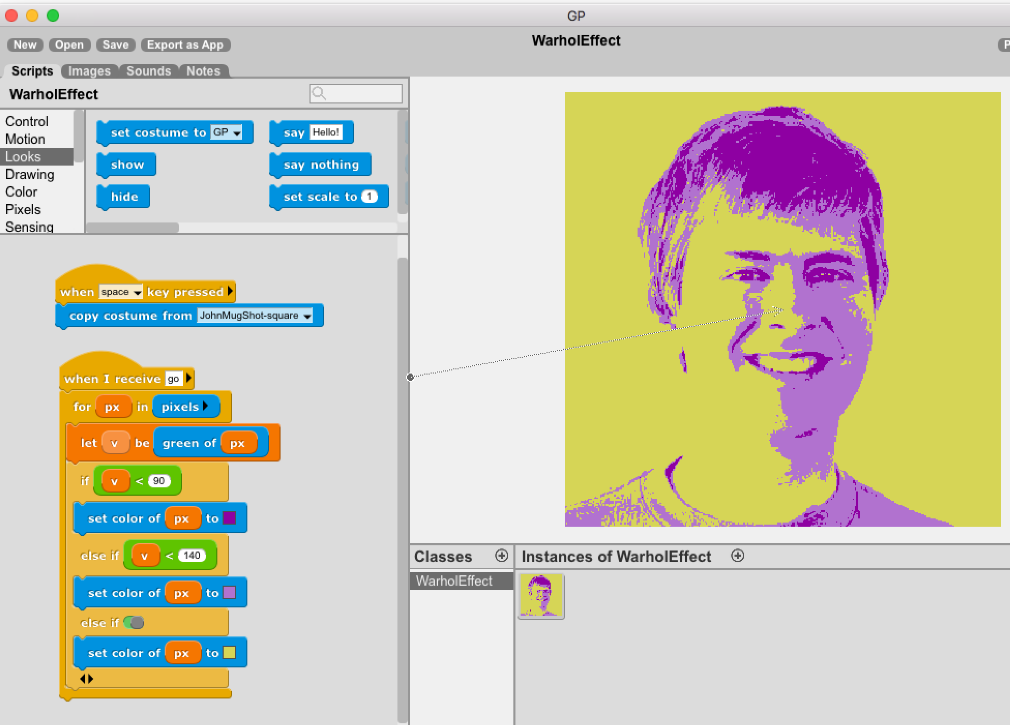The height and width of the screenshot is (725, 1010).
Task: Open the costume GP dropdown
Action: pos(226,132)
